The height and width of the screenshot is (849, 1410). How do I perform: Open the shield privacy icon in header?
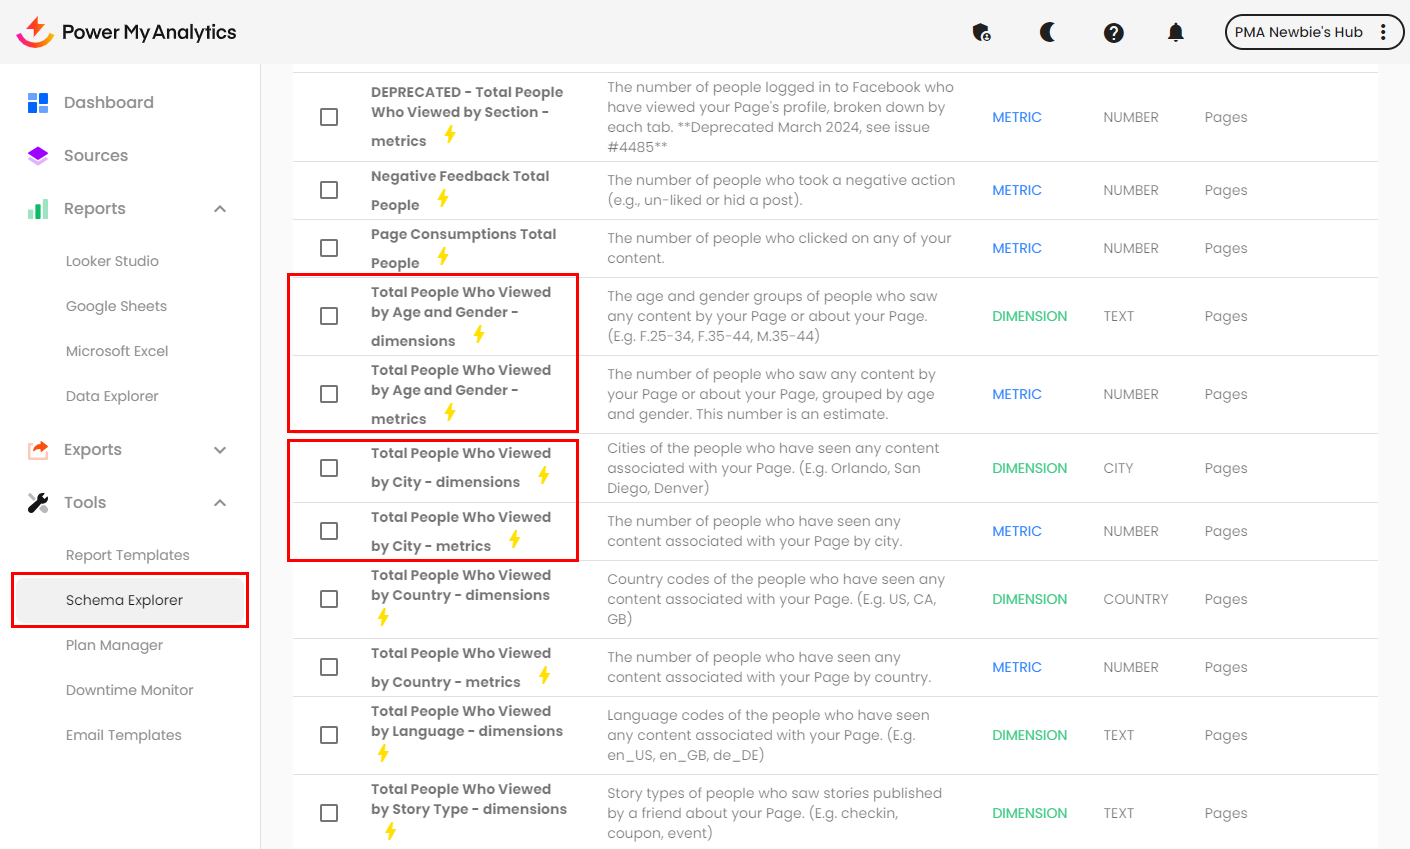981,32
